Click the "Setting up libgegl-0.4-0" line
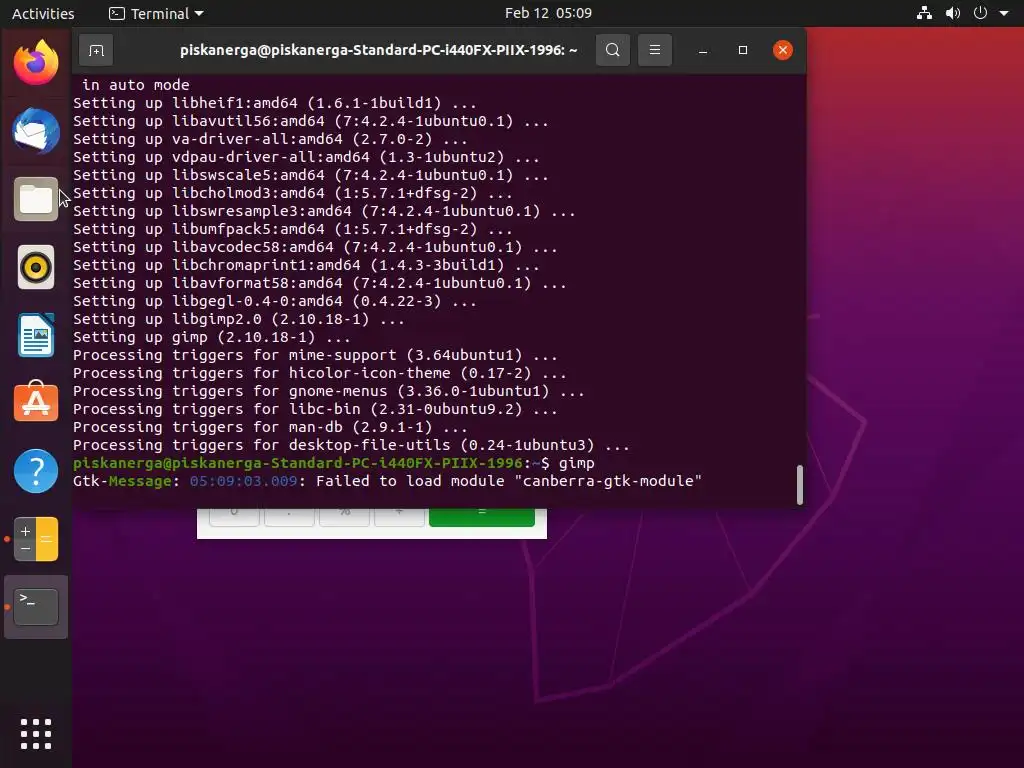 point(275,301)
